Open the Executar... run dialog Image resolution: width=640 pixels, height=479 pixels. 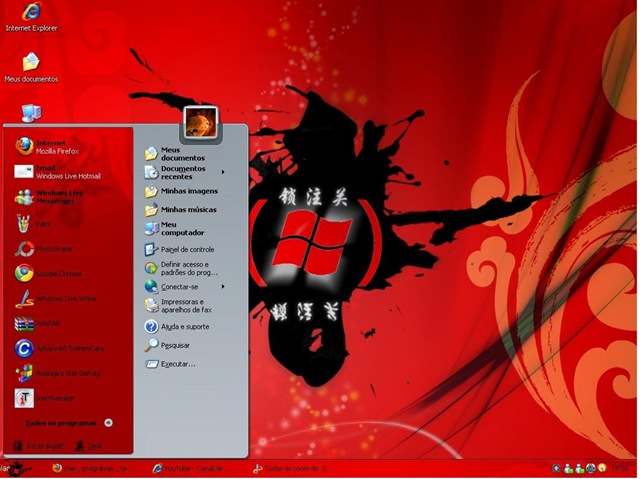(170, 364)
